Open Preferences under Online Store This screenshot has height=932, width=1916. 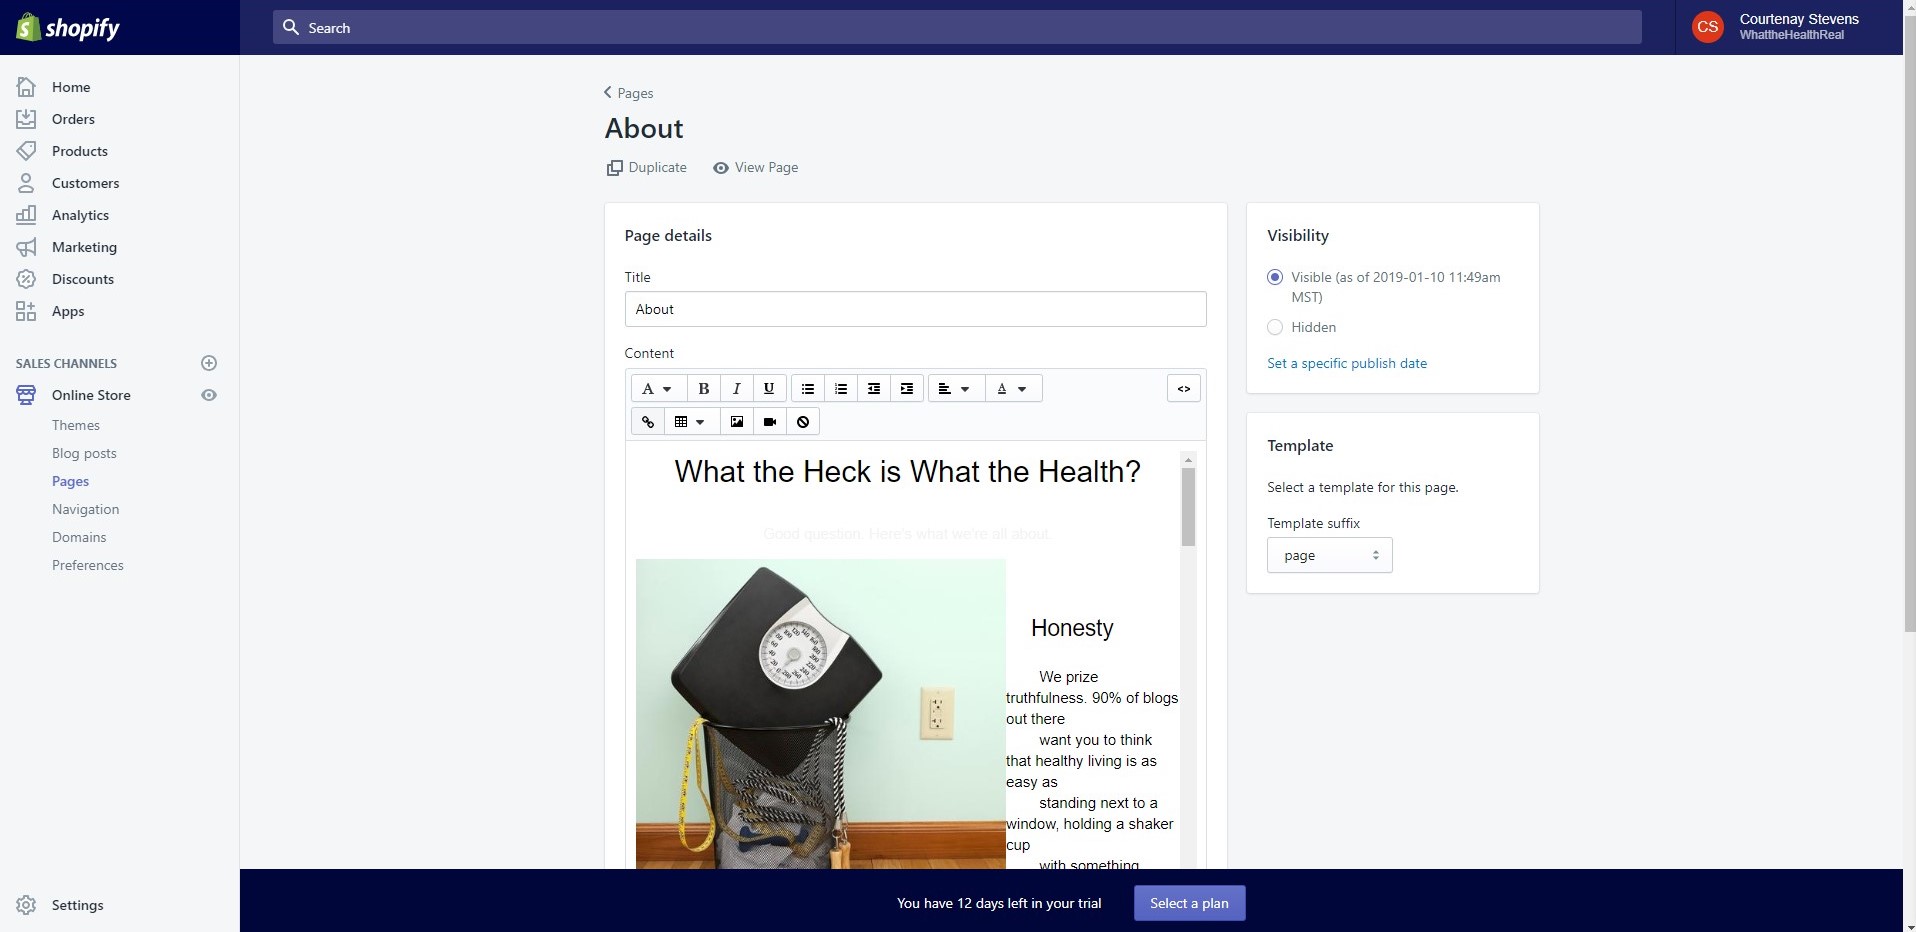(88, 565)
